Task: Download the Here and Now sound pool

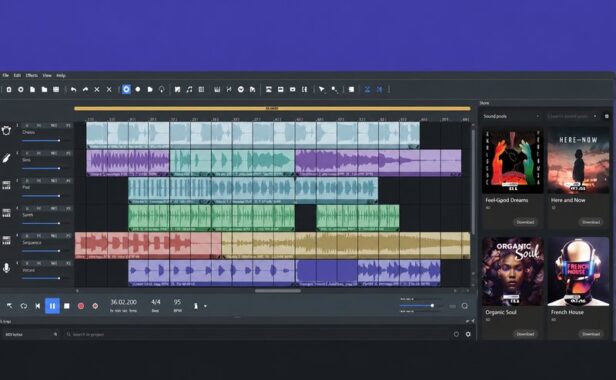Action: click(591, 222)
